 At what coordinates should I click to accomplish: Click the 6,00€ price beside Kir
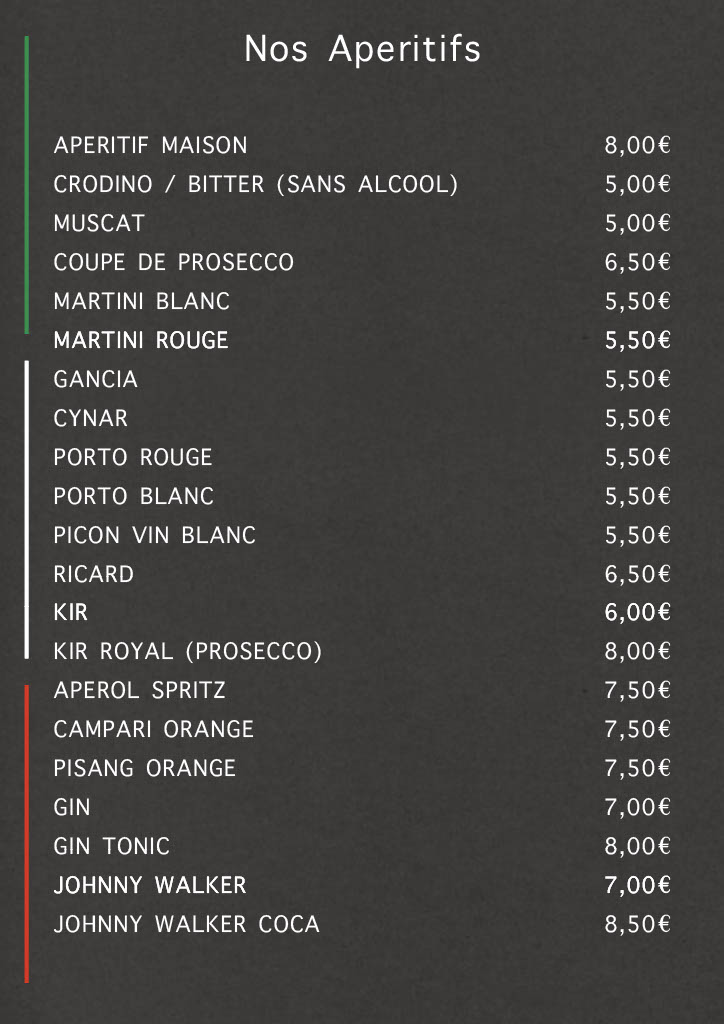click(637, 613)
